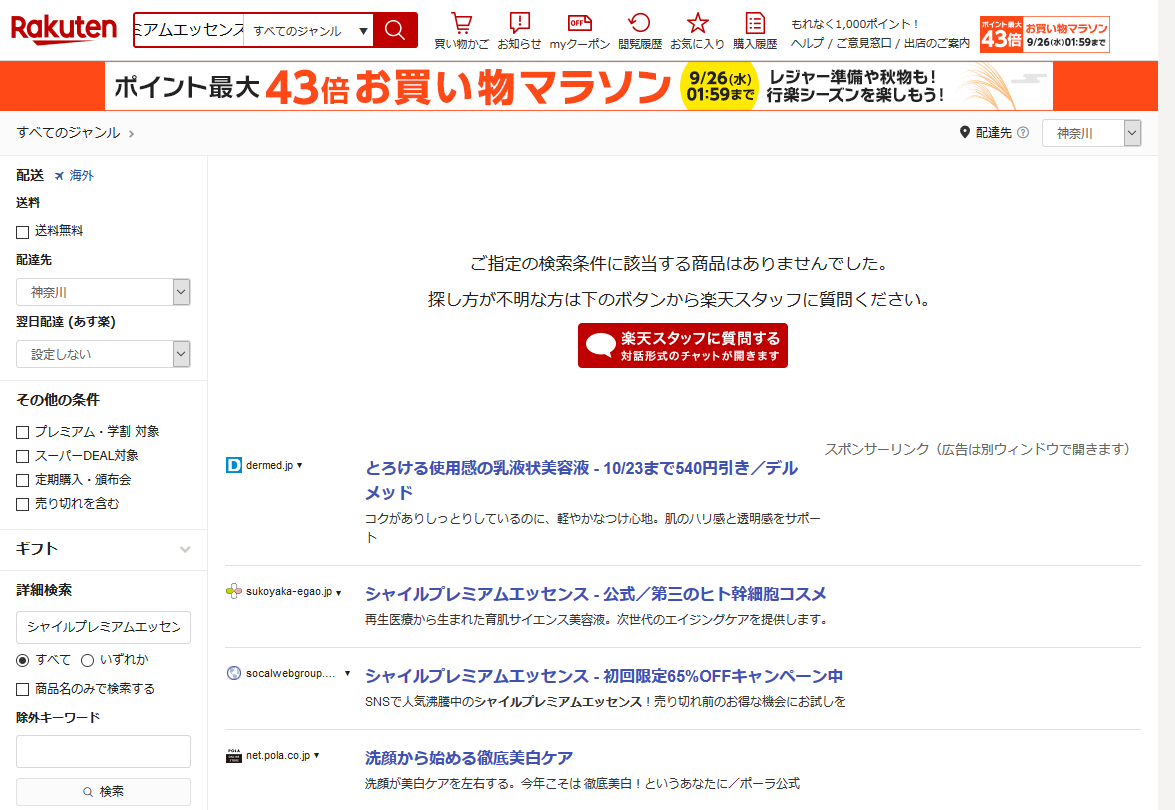This screenshot has width=1175, height=810.
Task: Open net.pola.co.jp ad dropdown arrow
Action: click(317, 755)
